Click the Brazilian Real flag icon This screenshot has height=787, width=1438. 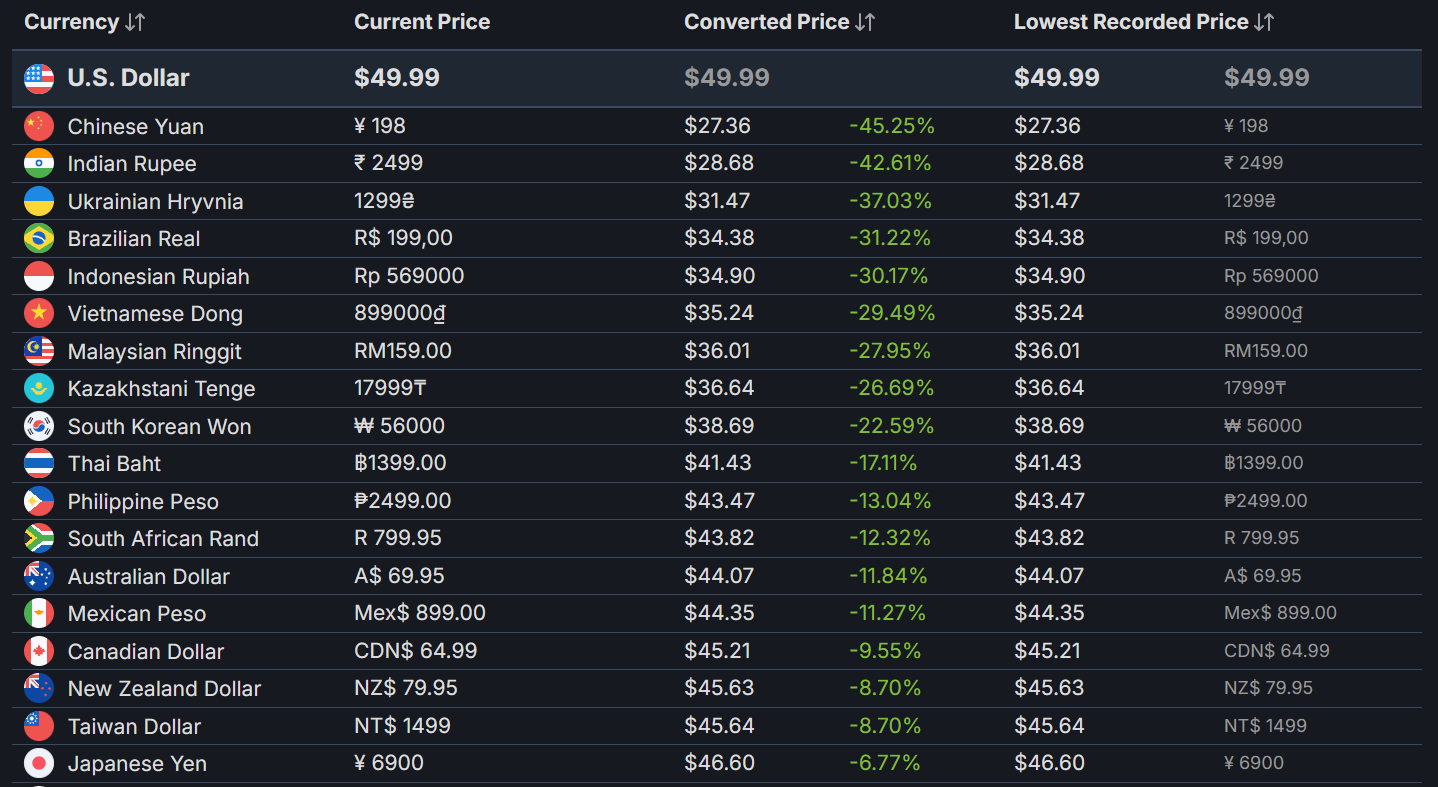coord(39,238)
